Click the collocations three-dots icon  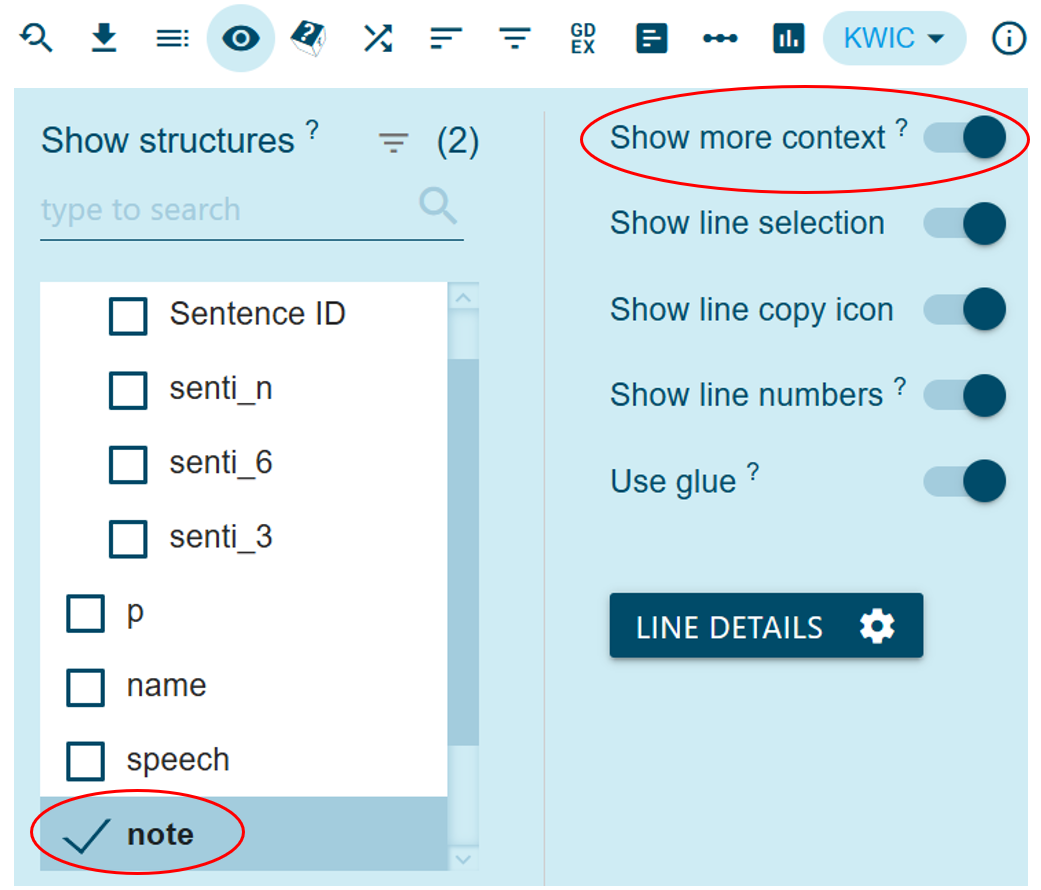[x=719, y=38]
